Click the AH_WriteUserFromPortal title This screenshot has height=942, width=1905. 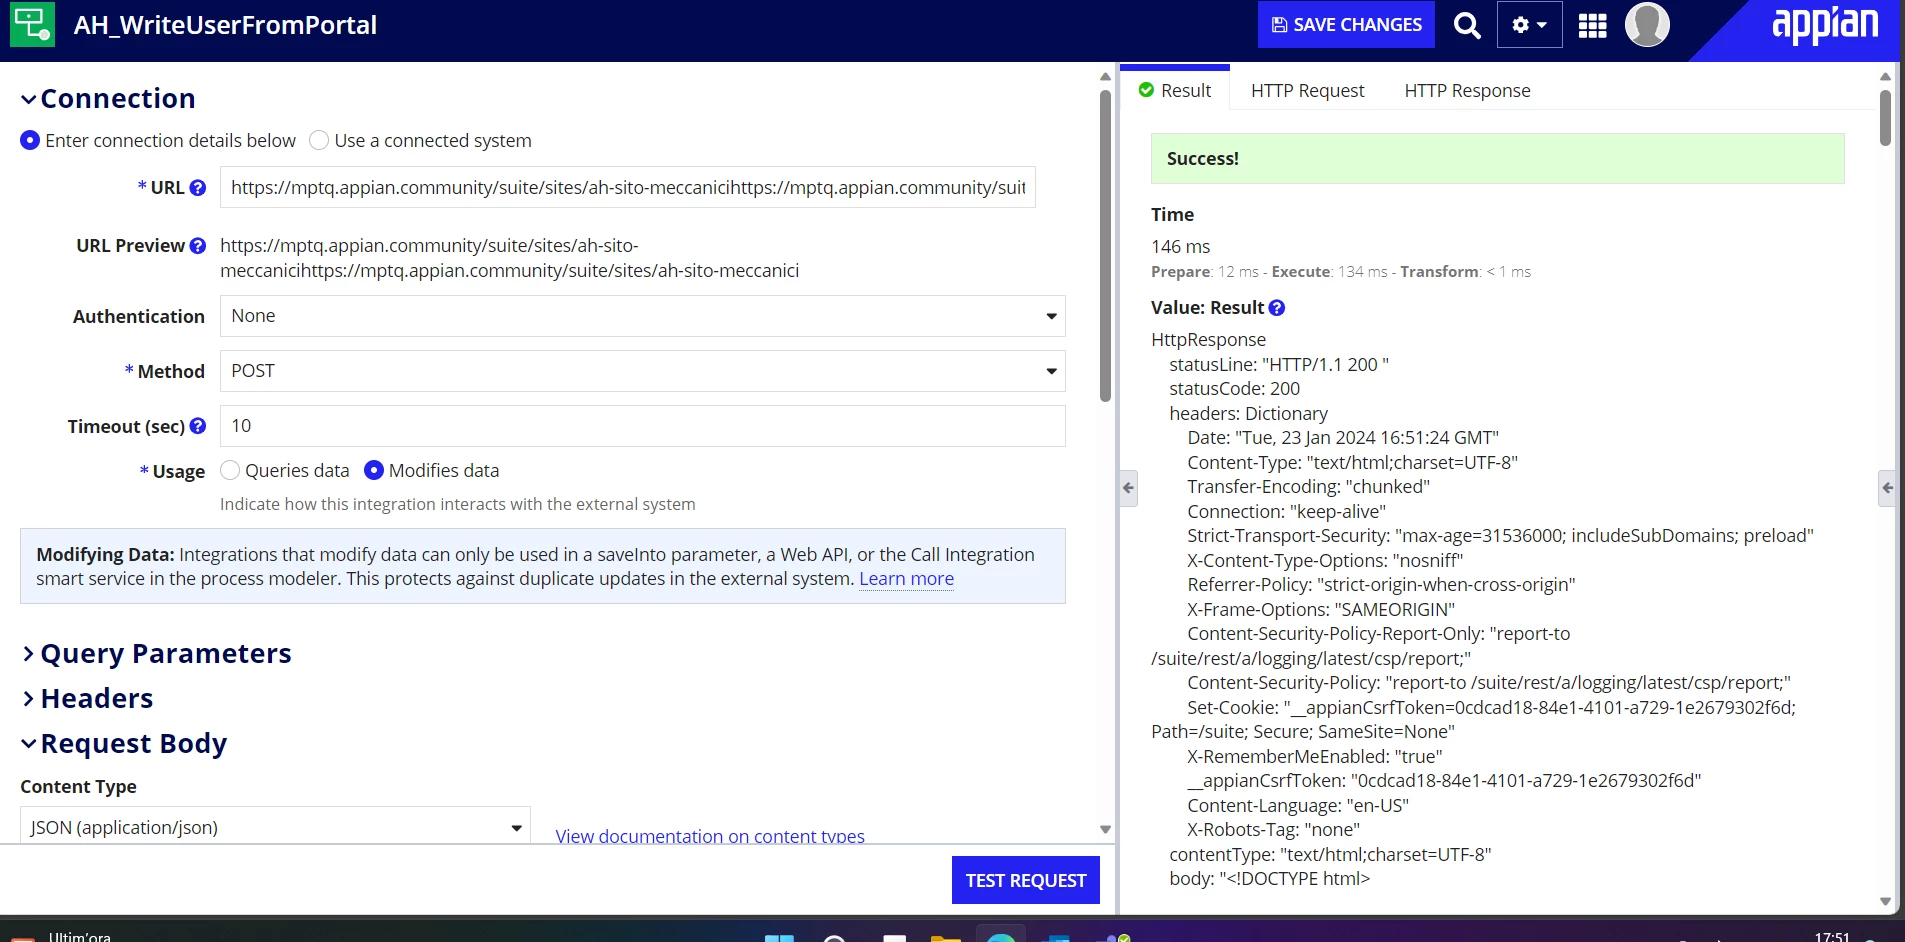pos(225,25)
